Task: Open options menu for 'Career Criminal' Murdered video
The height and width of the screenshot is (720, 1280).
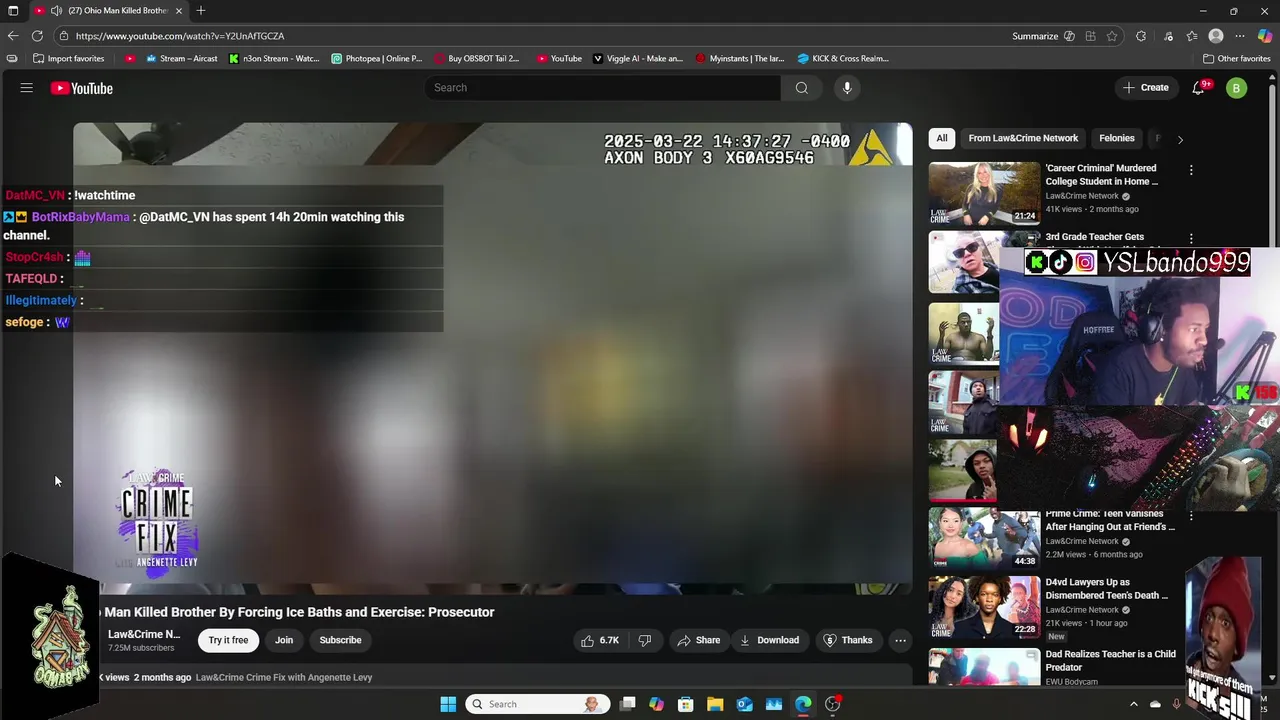Action: point(1191,170)
